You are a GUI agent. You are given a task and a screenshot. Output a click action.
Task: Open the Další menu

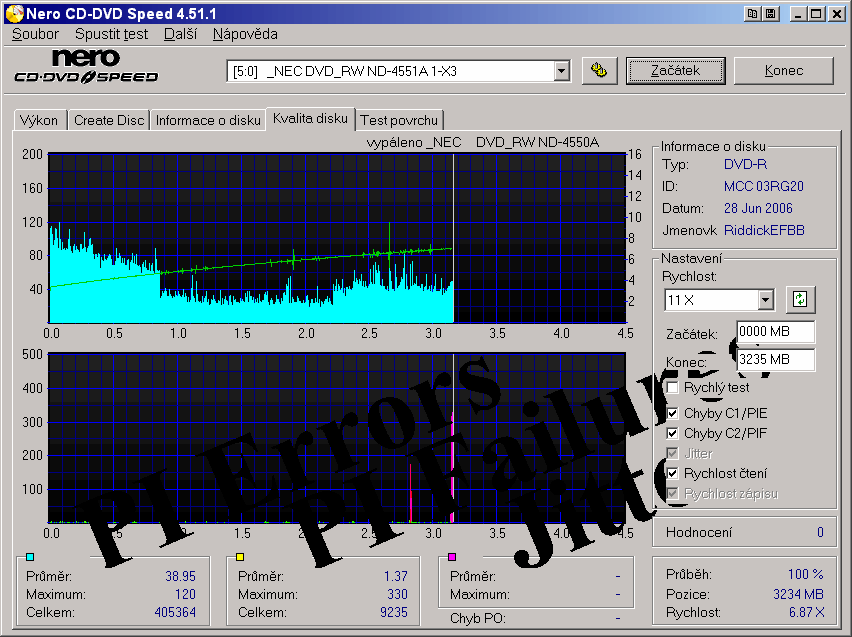180,34
